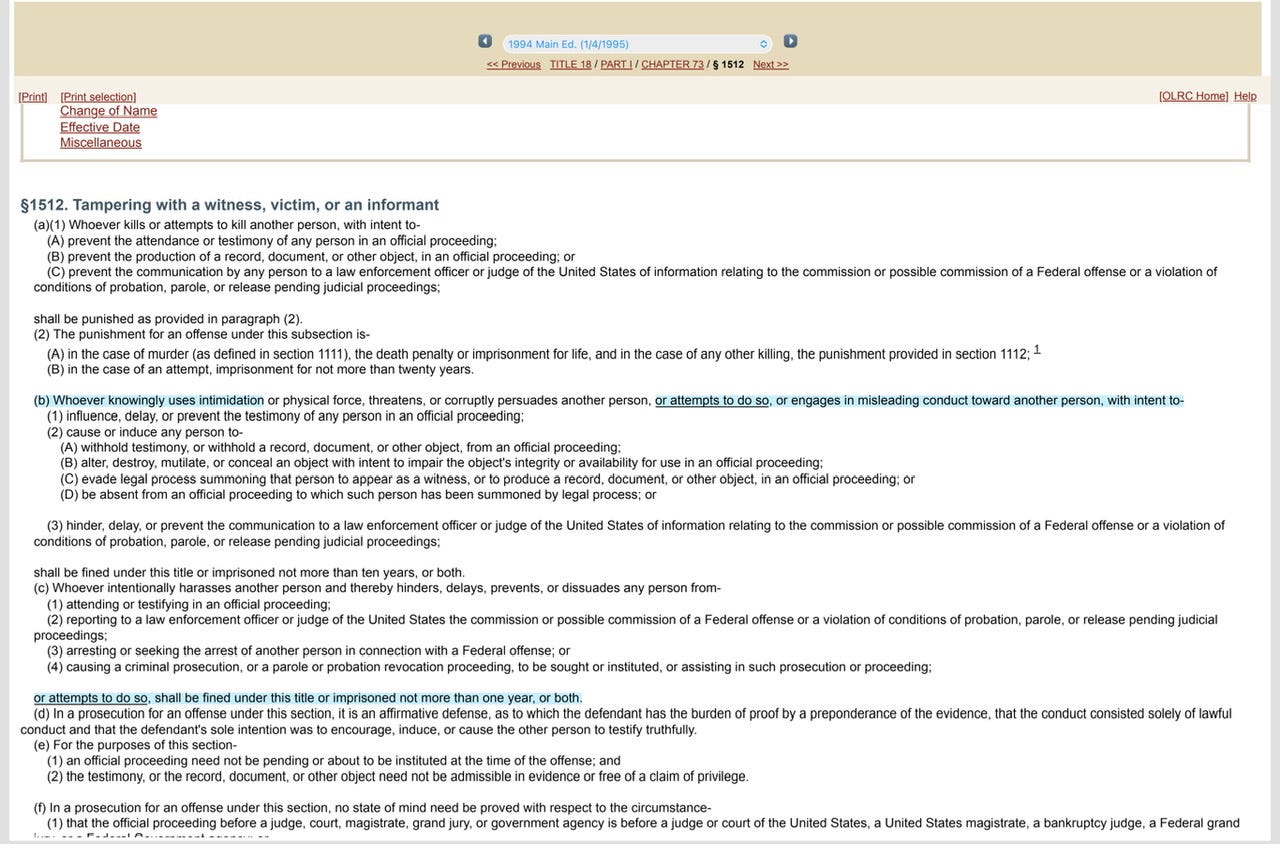The height and width of the screenshot is (844, 1280).
Task: Open the PART I breadcrumb link
Action: pyautogui.click(x=616, y=64)
